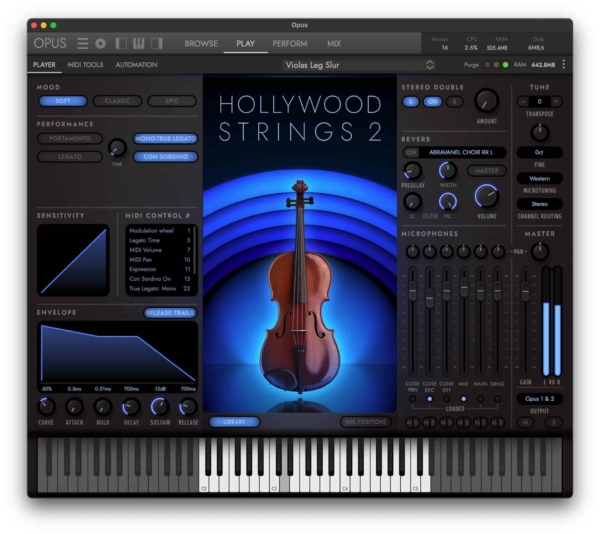Click the Fine tune knob
The width and height of the screenshot is (600, 534).
[540, 133]
